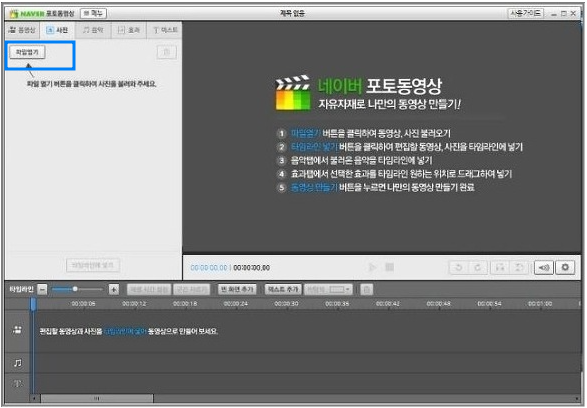The width and height of the screenshot is (587, 408).
Task: Click the video/photo track icon
Action: point(17,330)
